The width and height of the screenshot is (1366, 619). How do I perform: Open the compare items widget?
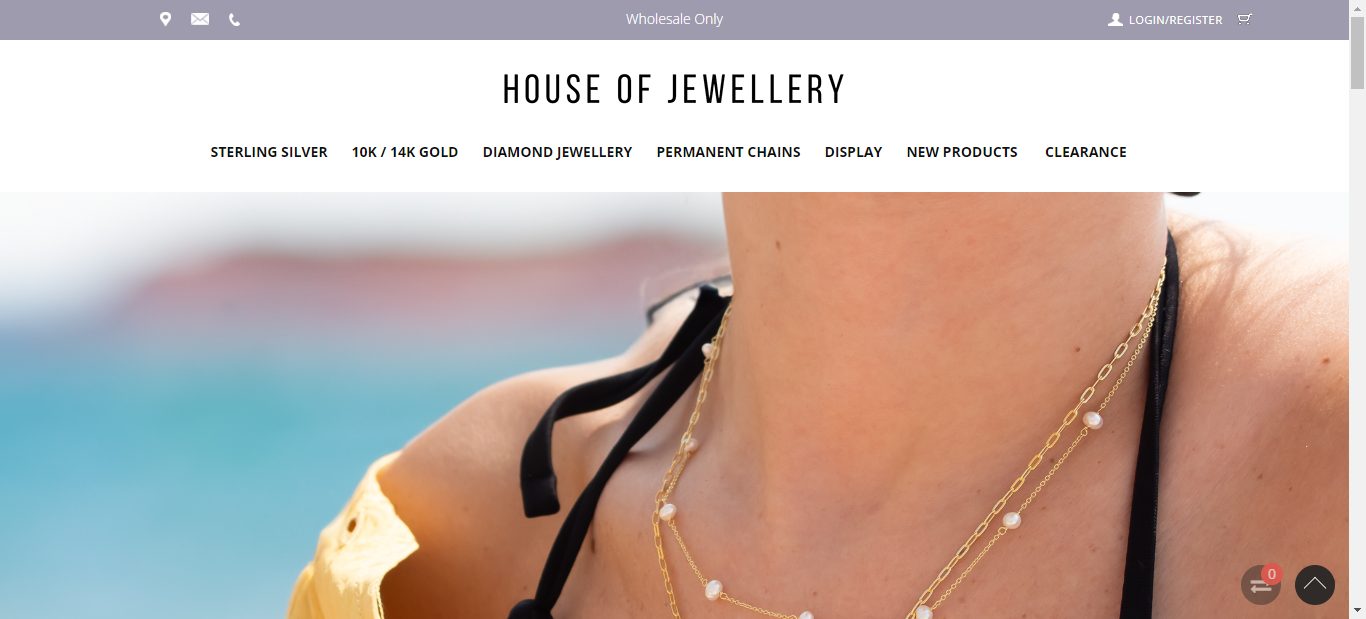(1260, 586)
